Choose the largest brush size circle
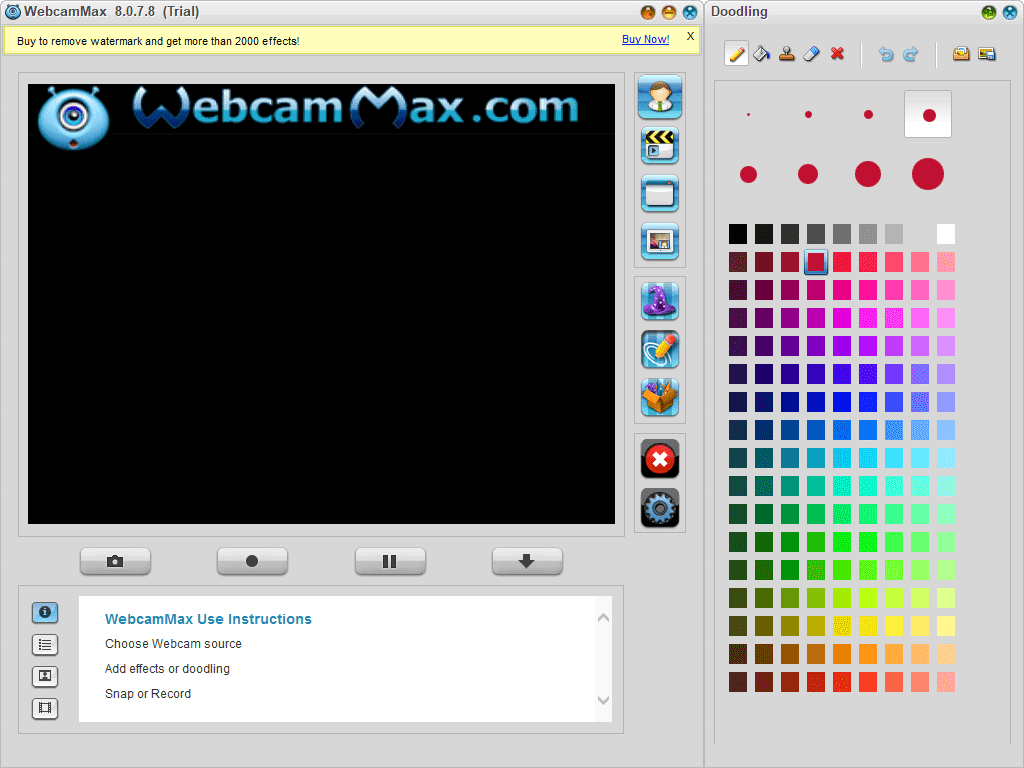 [928, 174]
